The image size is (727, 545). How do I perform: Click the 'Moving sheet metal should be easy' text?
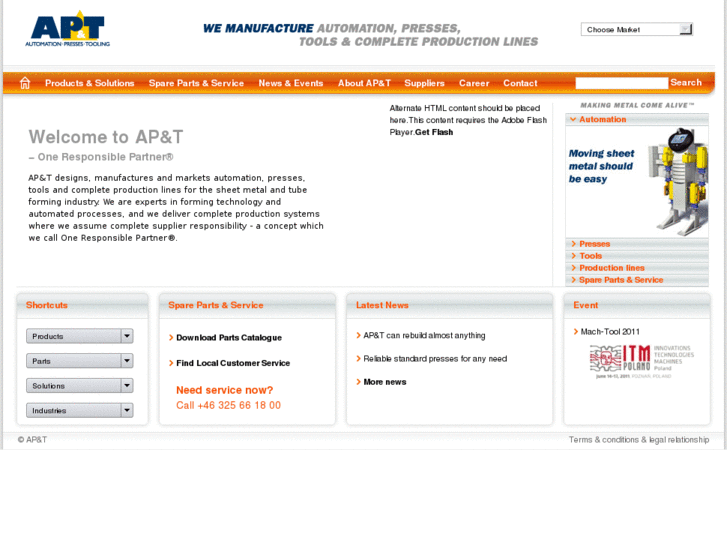(601, 166)
